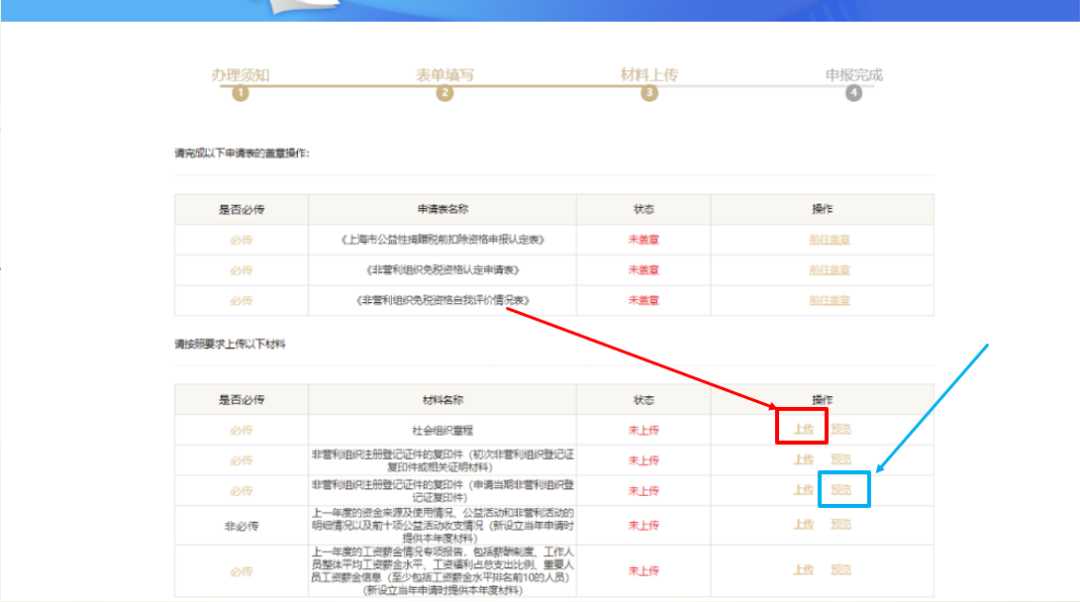Click 前往盖章 for 上海市公益性捐赠税前扣除资格申报认定表
1080x602 pixels.
[x=829, y=240]
